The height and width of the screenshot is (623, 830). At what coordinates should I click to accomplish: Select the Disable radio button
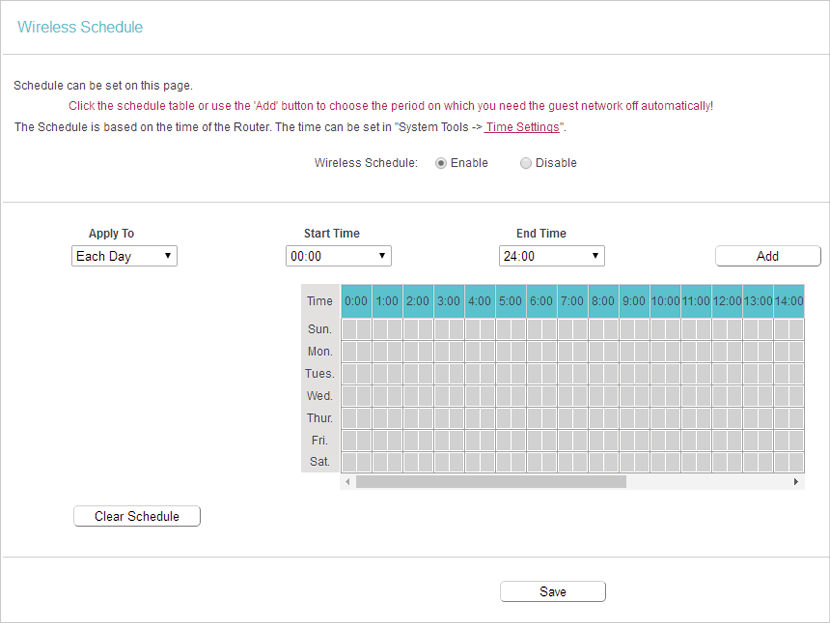point(525,163)
